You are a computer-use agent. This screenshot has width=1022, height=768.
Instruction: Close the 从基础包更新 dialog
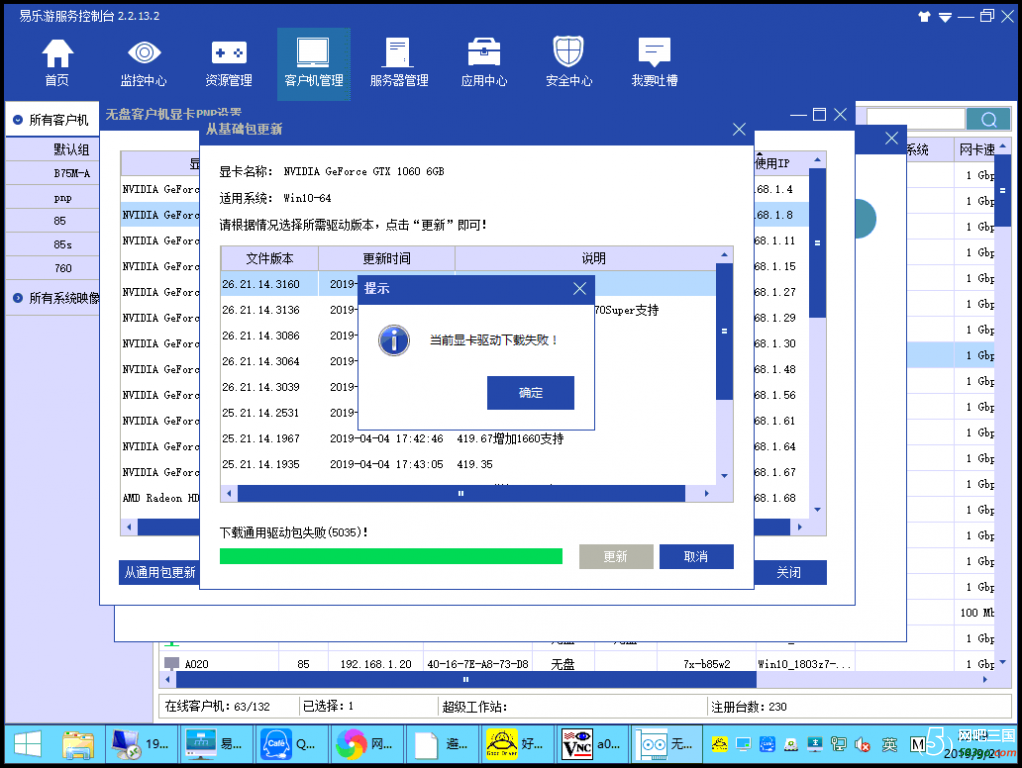point(739,129)
